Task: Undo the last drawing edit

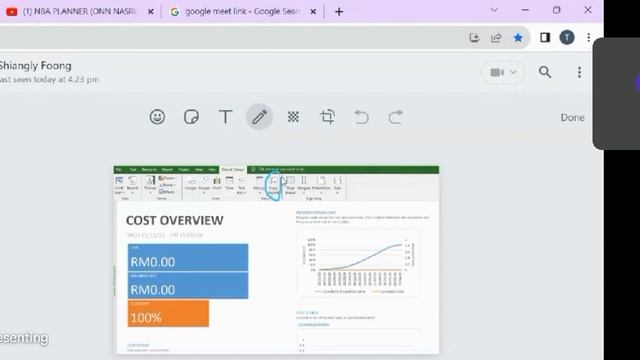Action: (361, 117)
